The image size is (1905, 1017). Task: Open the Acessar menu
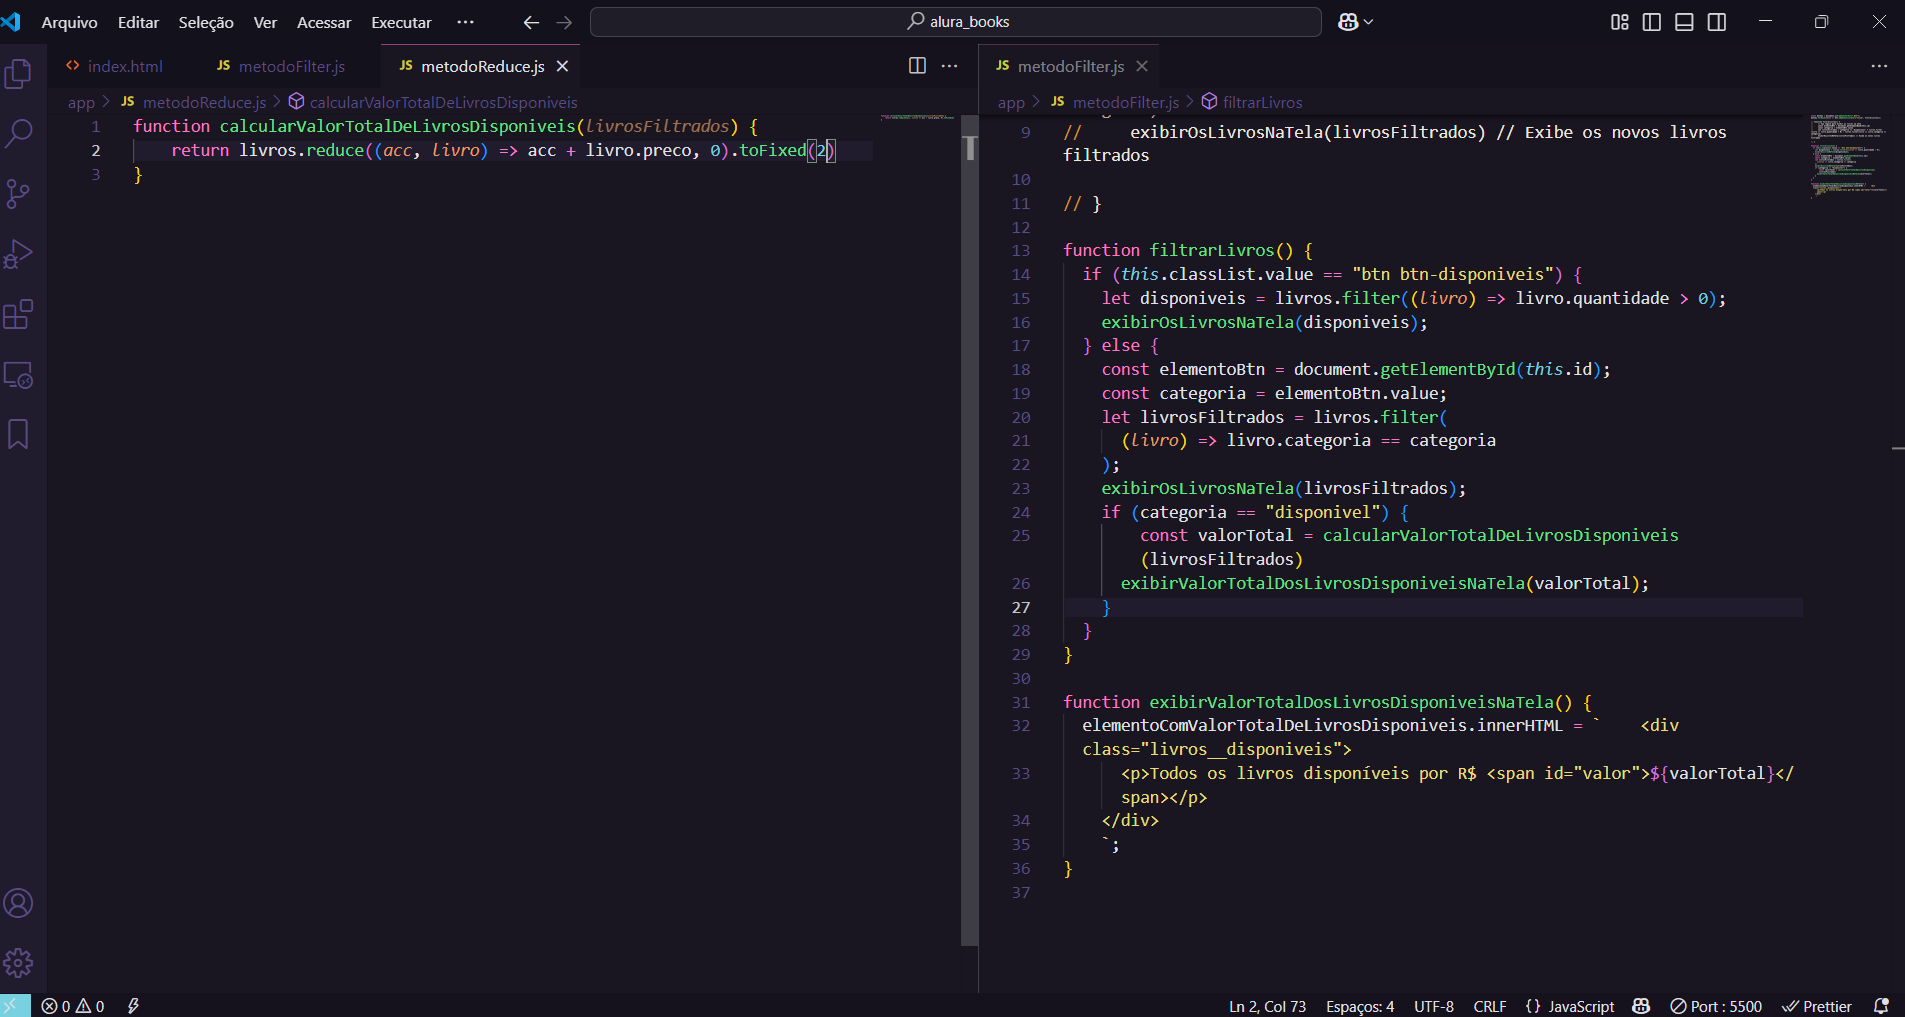(x=324, y=22)
